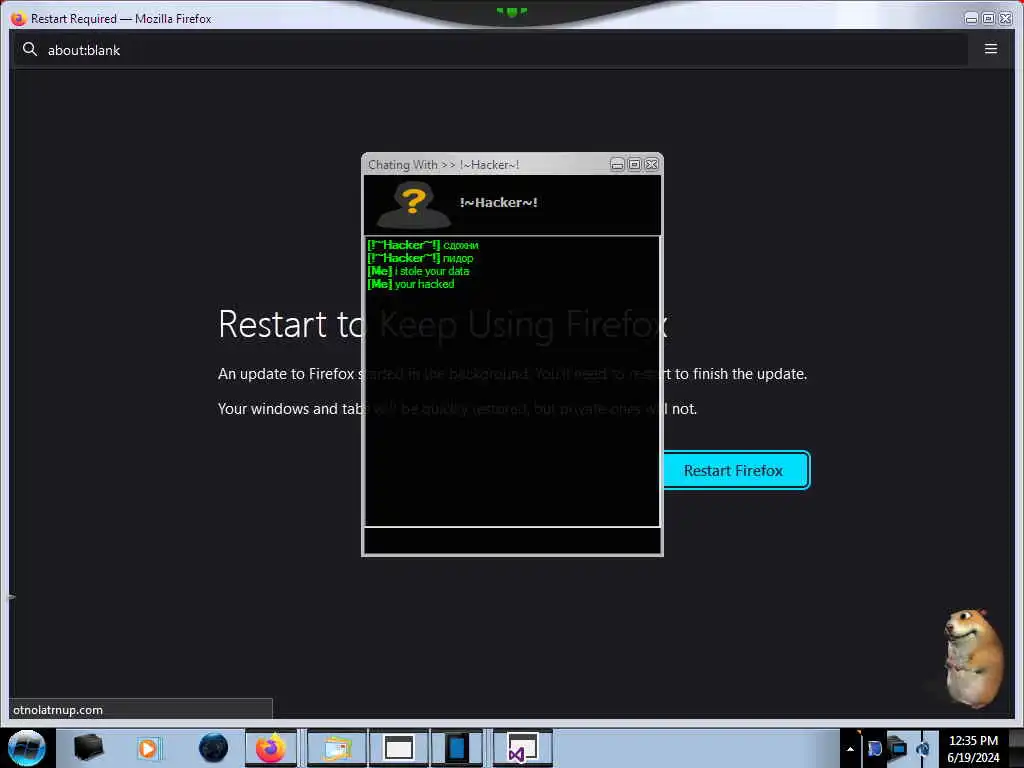
Task: Open the Firefox hamburger menu
Action: 991,49
